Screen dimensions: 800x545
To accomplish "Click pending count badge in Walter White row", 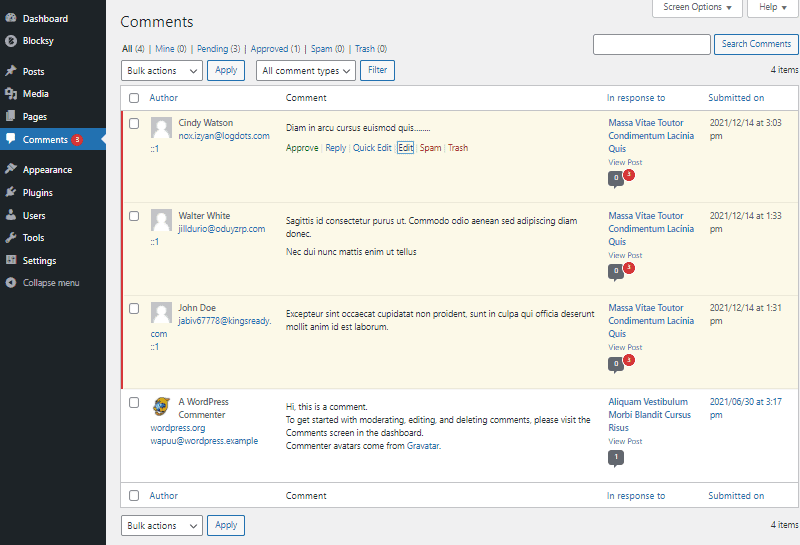I will [629, 267].
